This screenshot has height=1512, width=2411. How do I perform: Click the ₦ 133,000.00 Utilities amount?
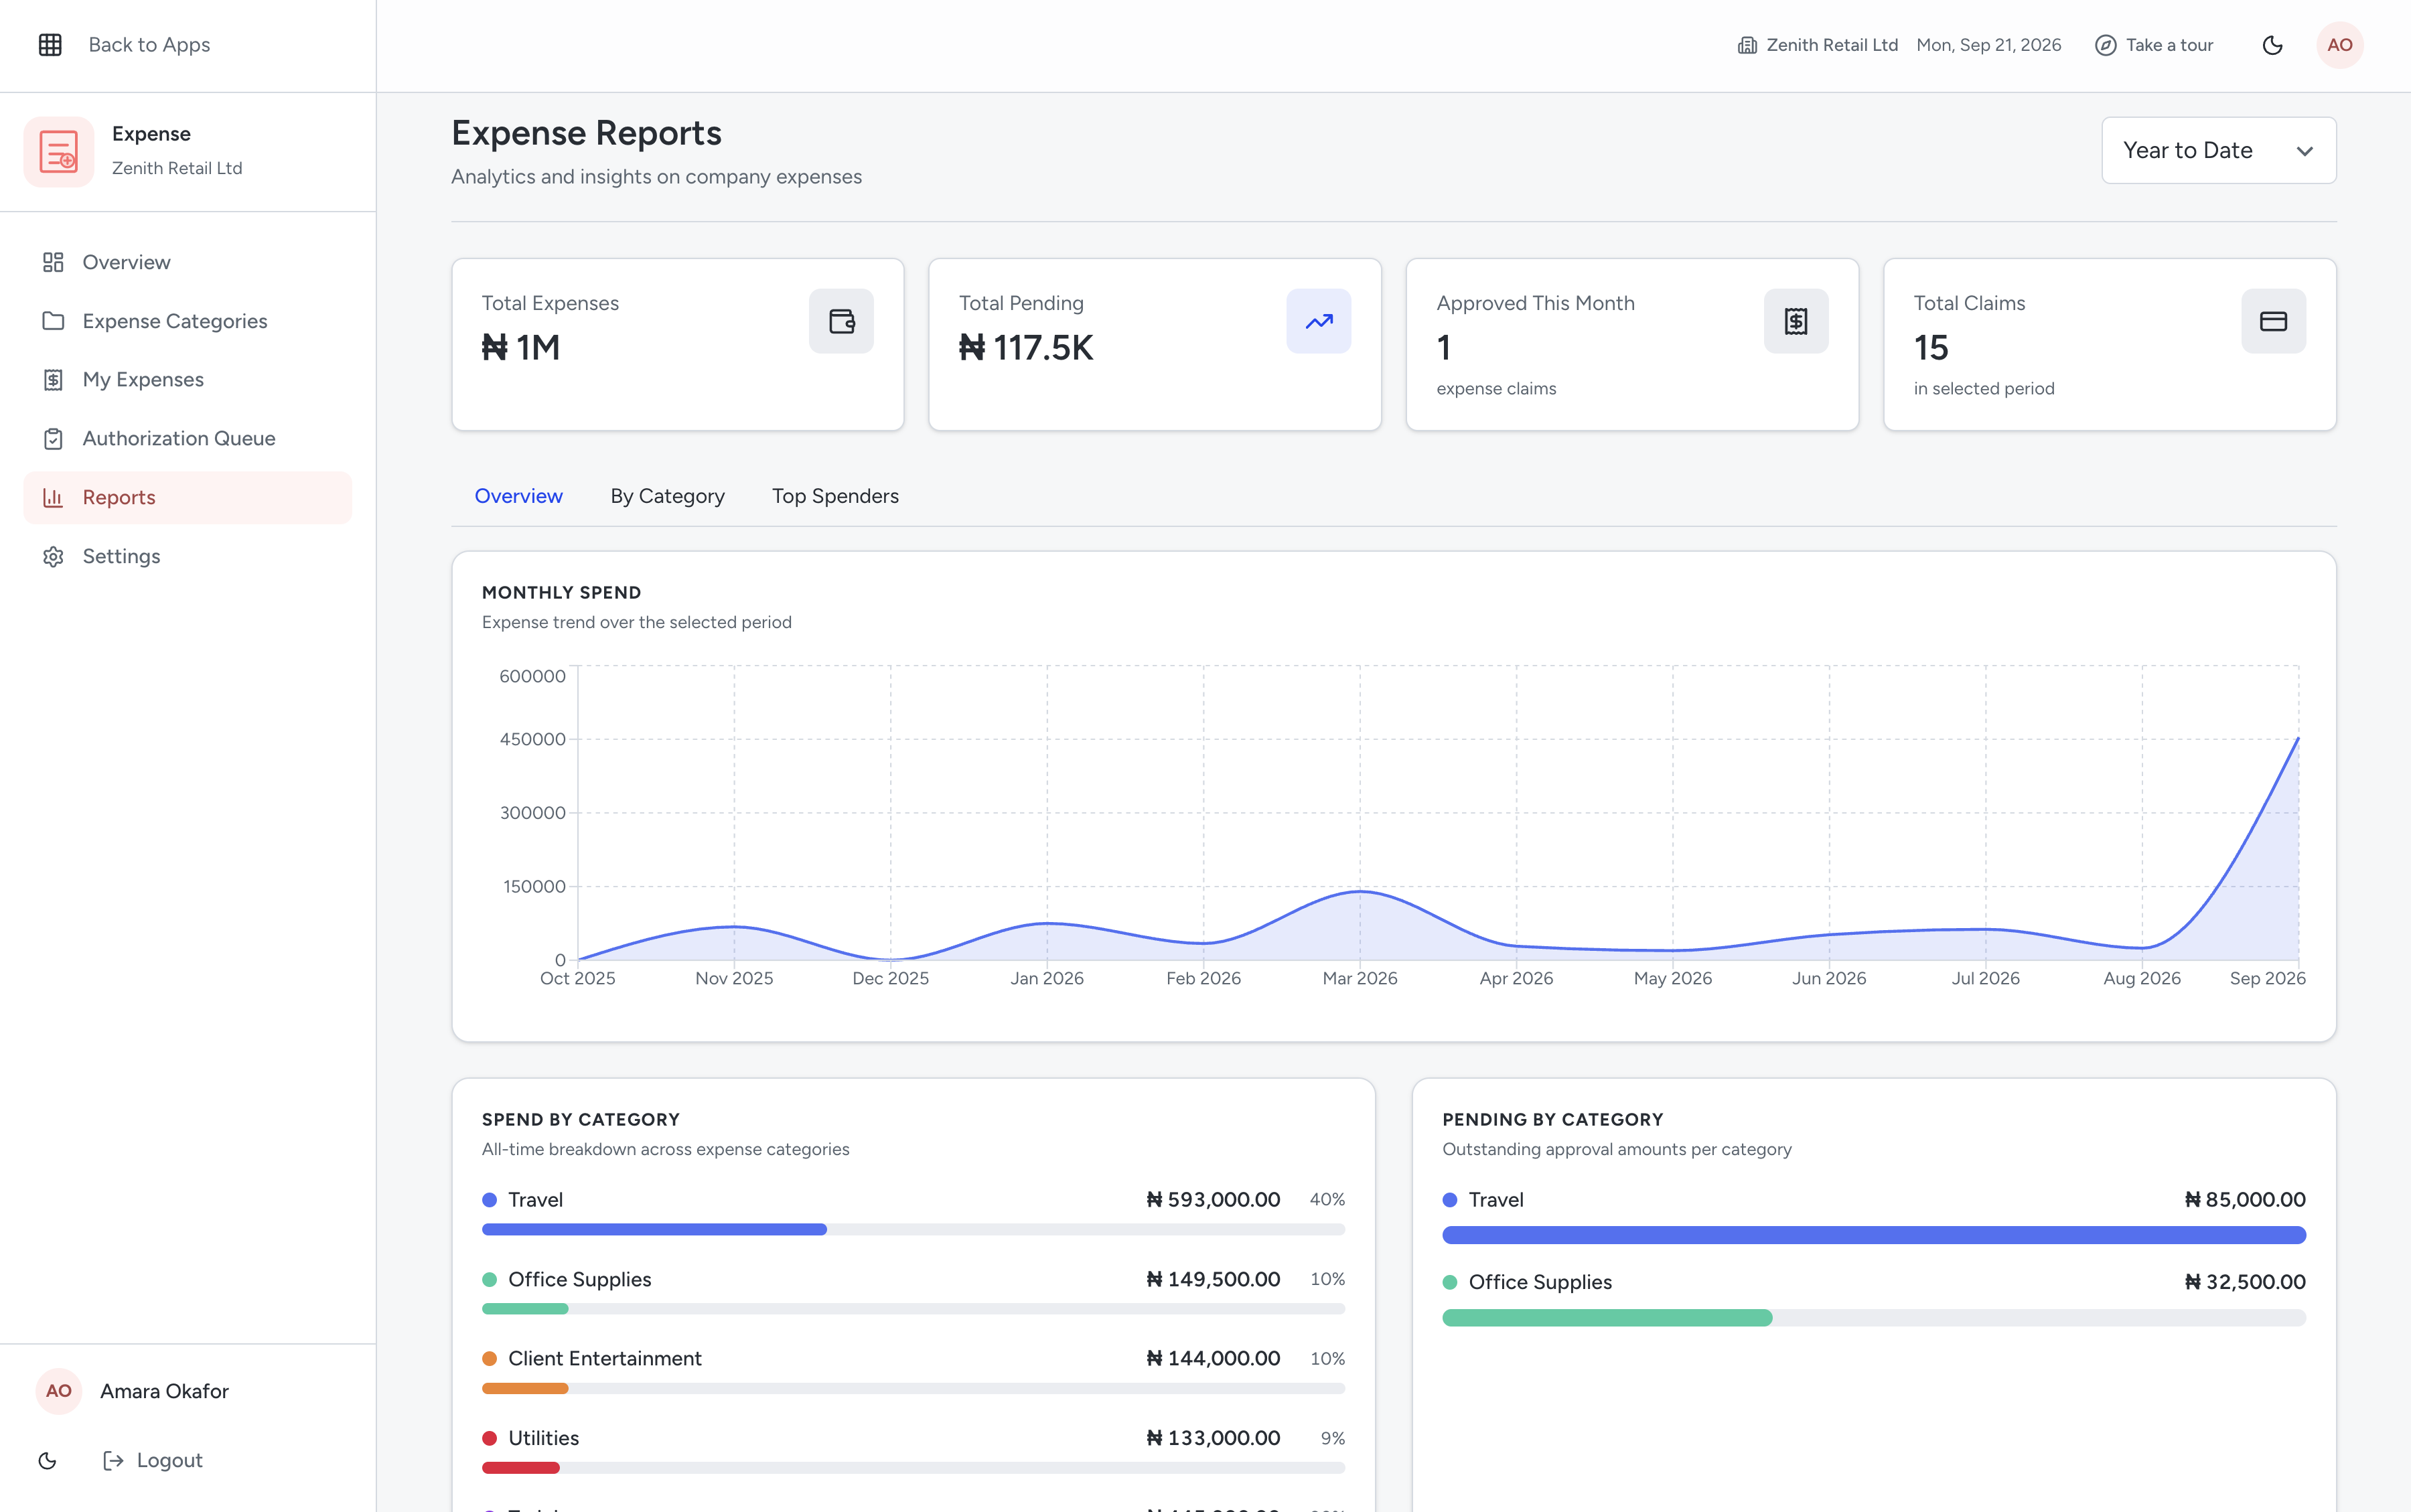[x=1213, y=1438]
